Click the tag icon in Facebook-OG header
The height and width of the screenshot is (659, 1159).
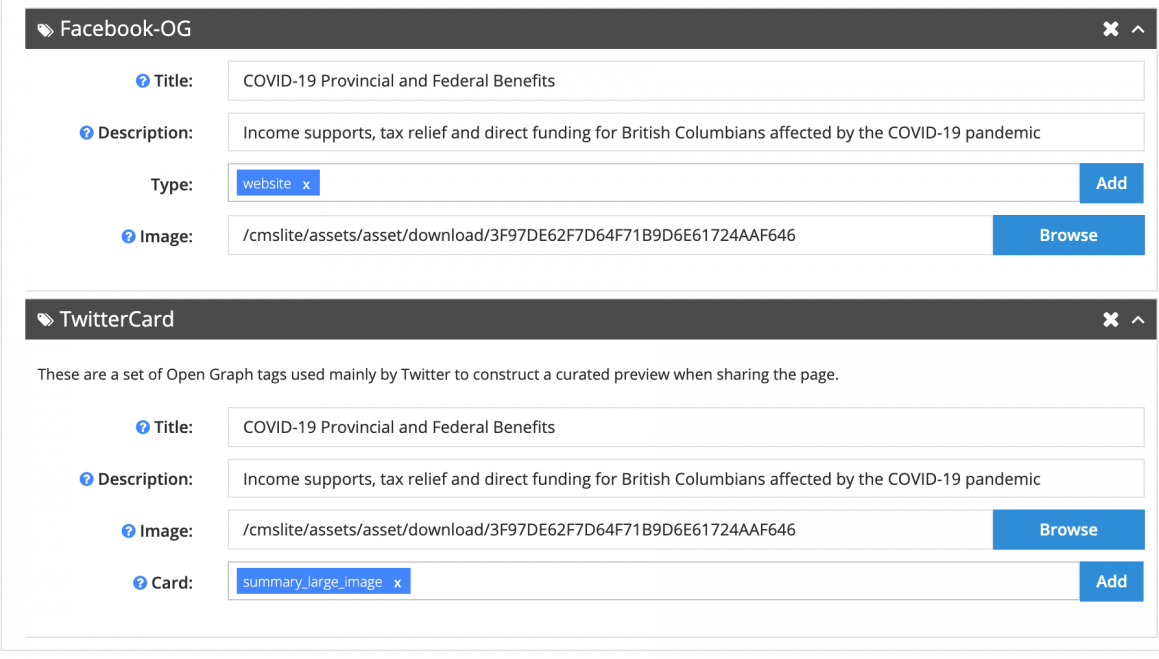point(46,30)
